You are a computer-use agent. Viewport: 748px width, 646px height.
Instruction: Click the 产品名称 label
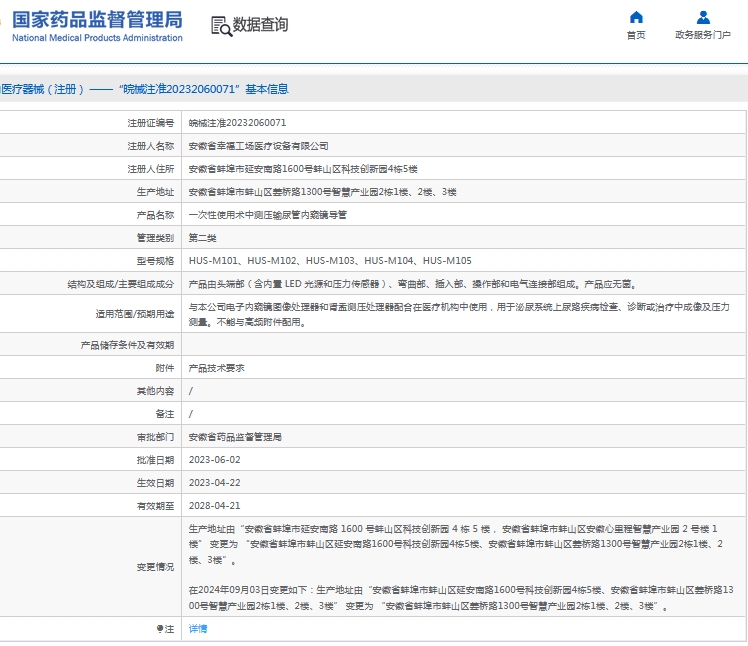click(156, 215)
